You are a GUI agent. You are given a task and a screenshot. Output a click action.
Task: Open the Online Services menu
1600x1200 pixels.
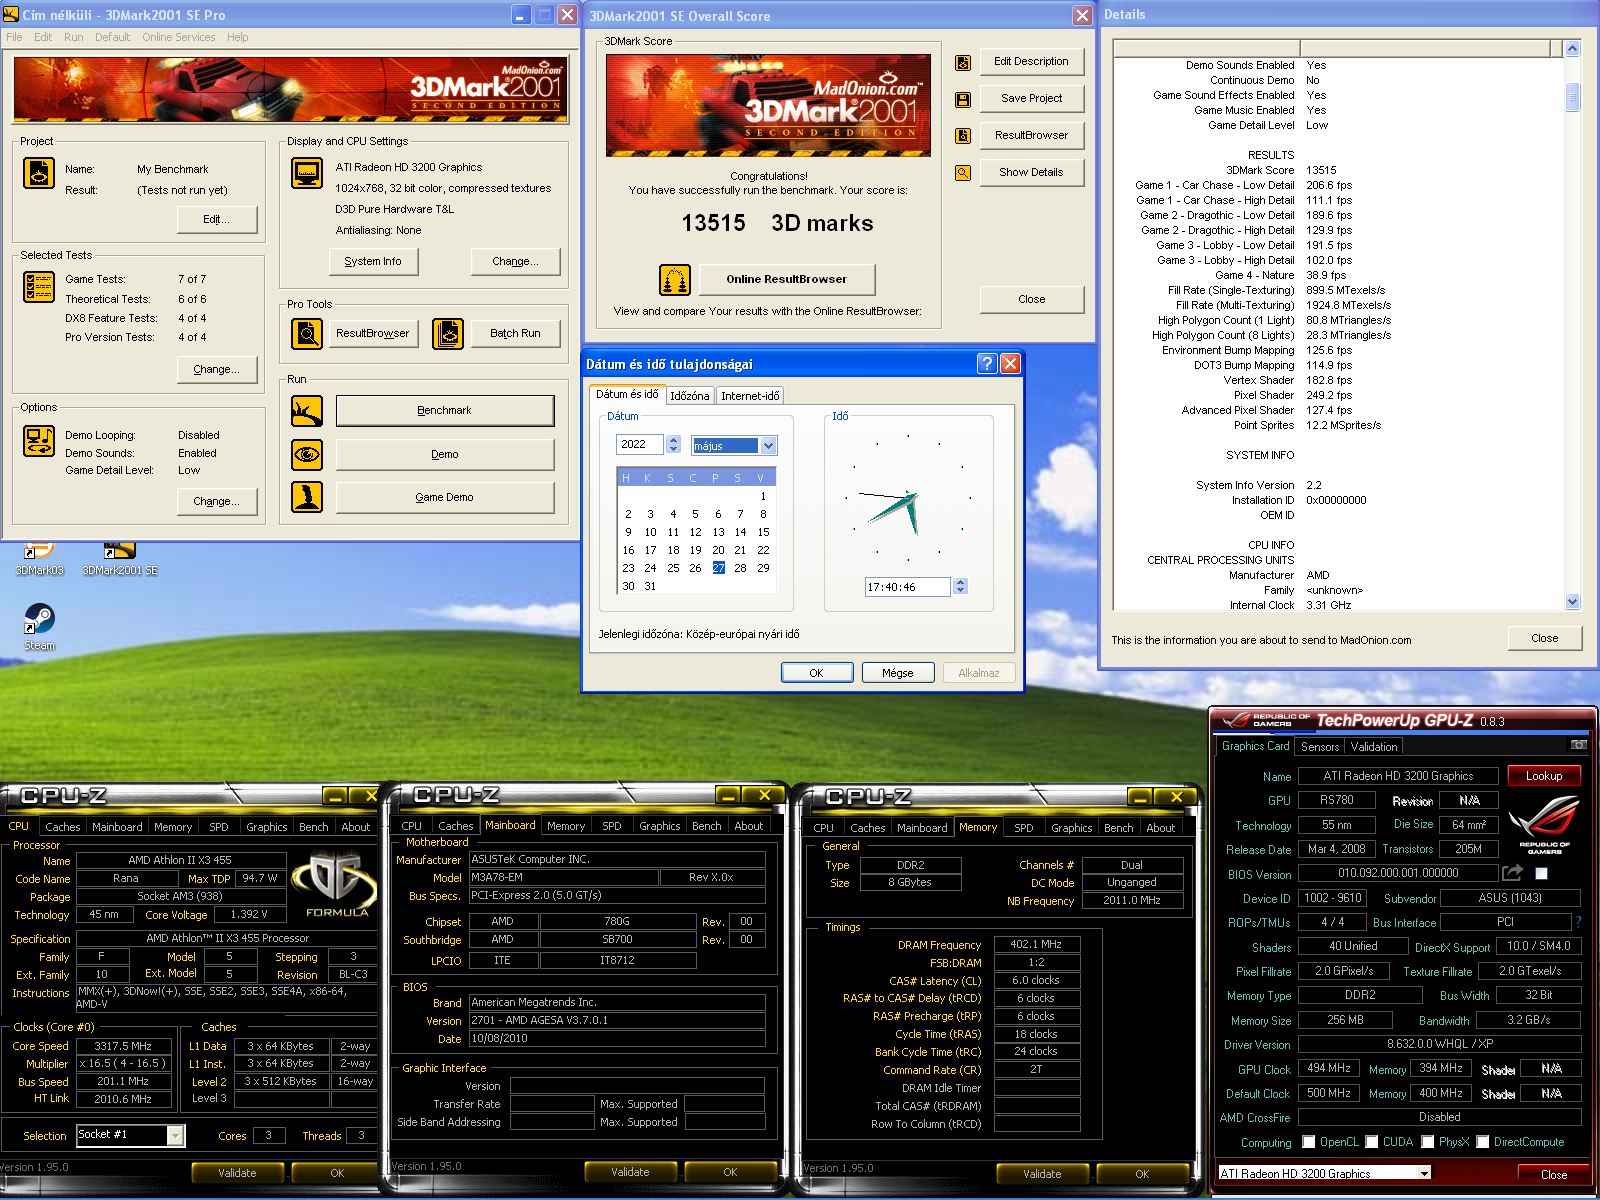[x=178, y=37]
